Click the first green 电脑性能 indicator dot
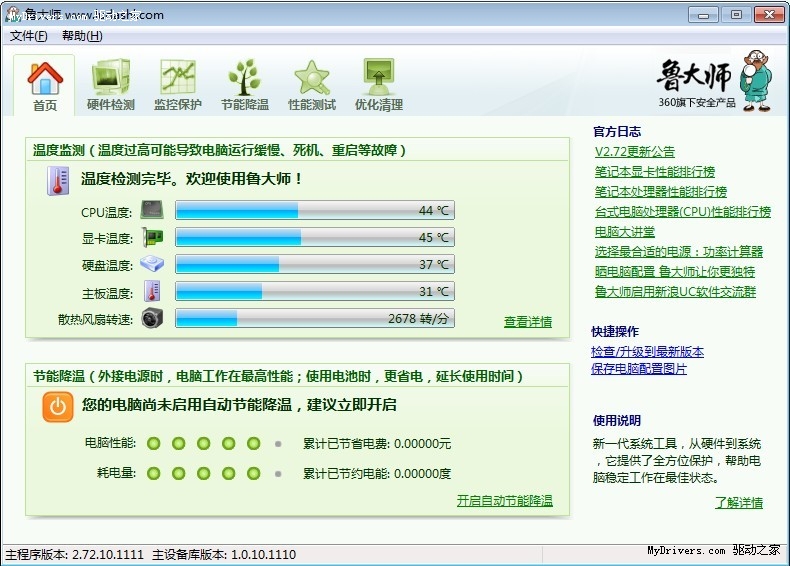This screenshot has width=790, height=566. point(154,443)
